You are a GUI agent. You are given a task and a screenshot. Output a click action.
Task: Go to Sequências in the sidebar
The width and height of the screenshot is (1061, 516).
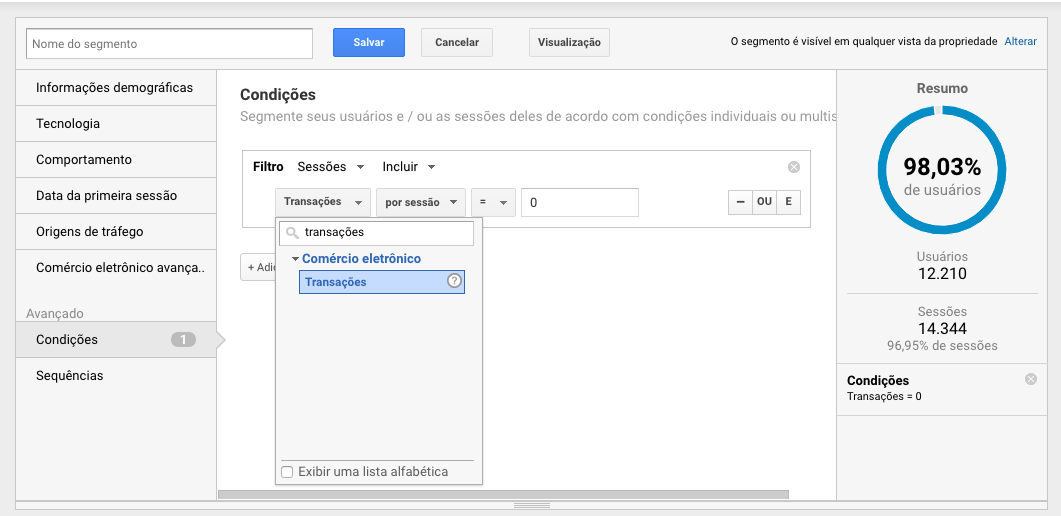[x=70, y=376]
